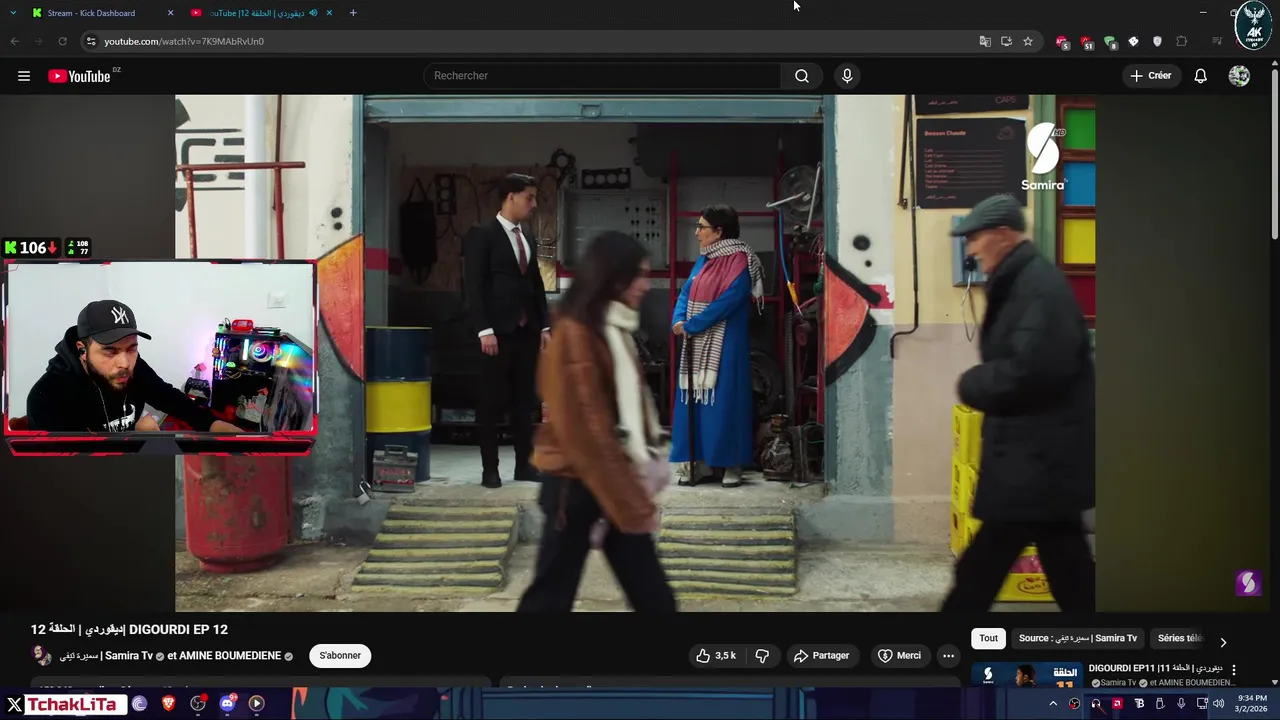This screenshot has width=1280, height=720.
Task: Open the more actions three-dot menu
Action: 948,656
